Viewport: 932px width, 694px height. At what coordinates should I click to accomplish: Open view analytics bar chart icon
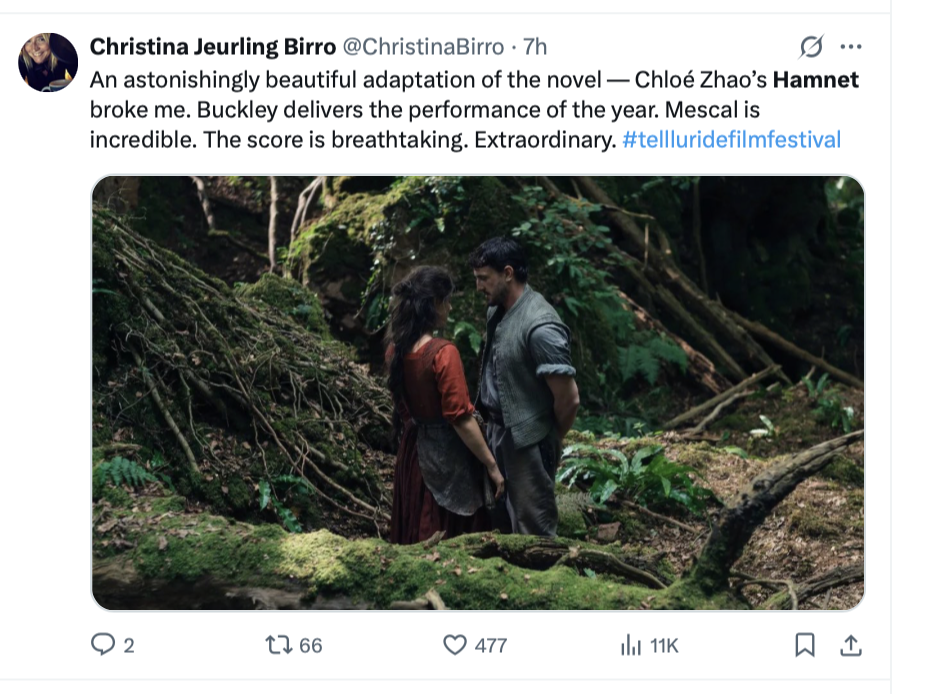pyautogui.click(x=630, y=646)
